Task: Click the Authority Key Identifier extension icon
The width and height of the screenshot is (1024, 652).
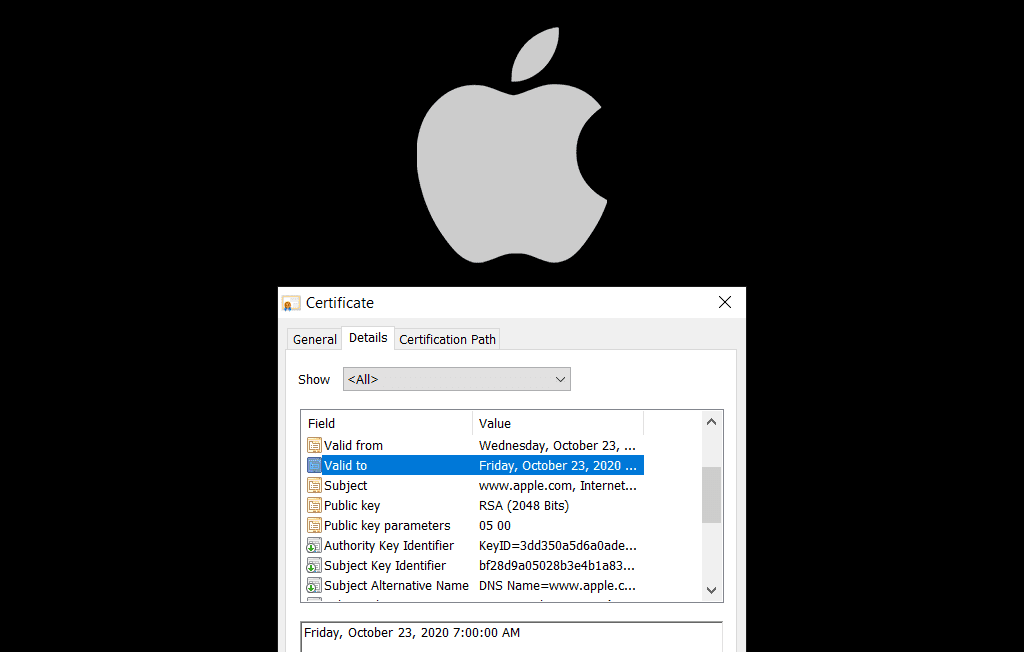Action: click(x=314, y=546)
